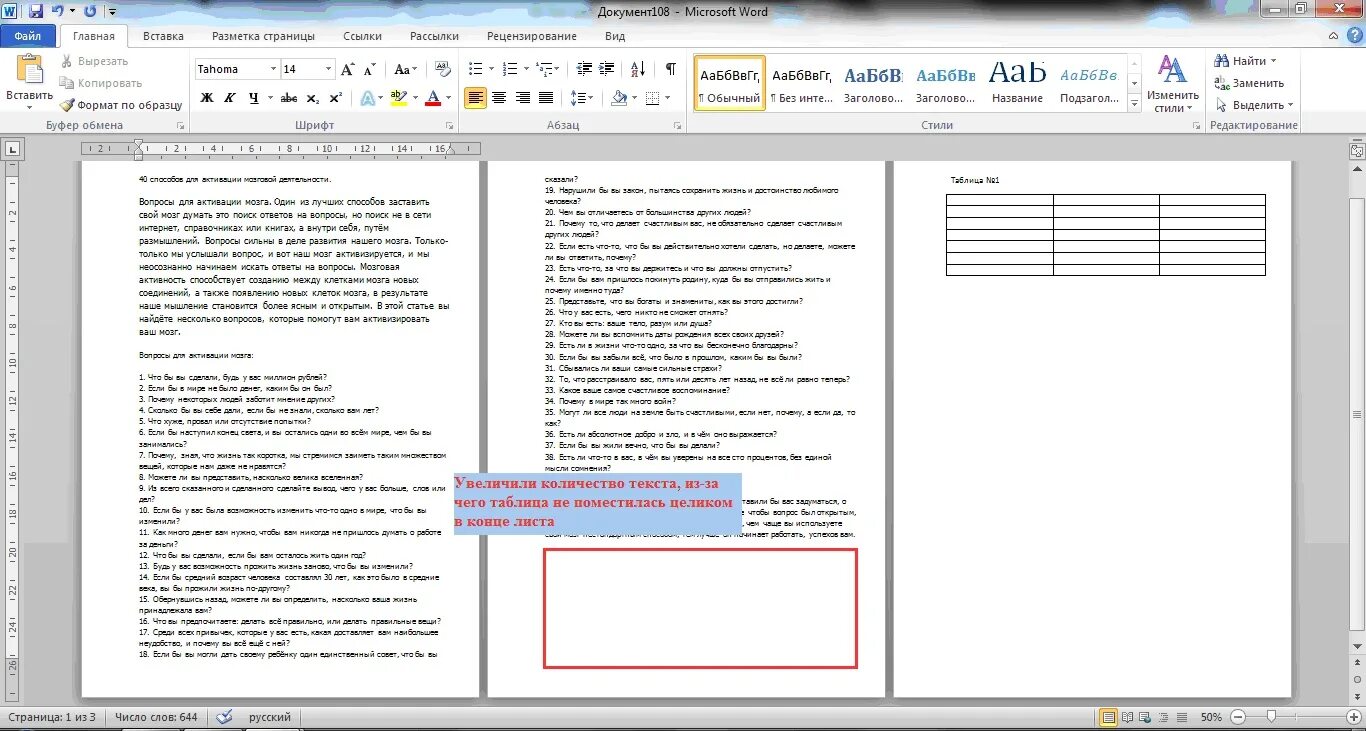Select Align Right button
Screen dimensions: 1366x731
pyautogui.click(x=522, y=98)
